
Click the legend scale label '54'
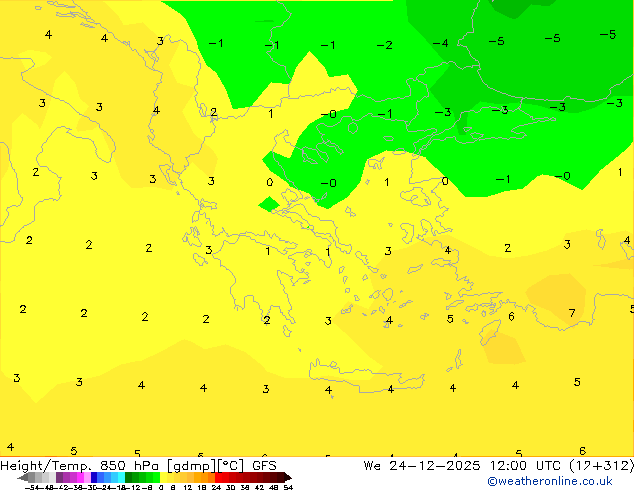pyautogui.click(x=288, y=487)
